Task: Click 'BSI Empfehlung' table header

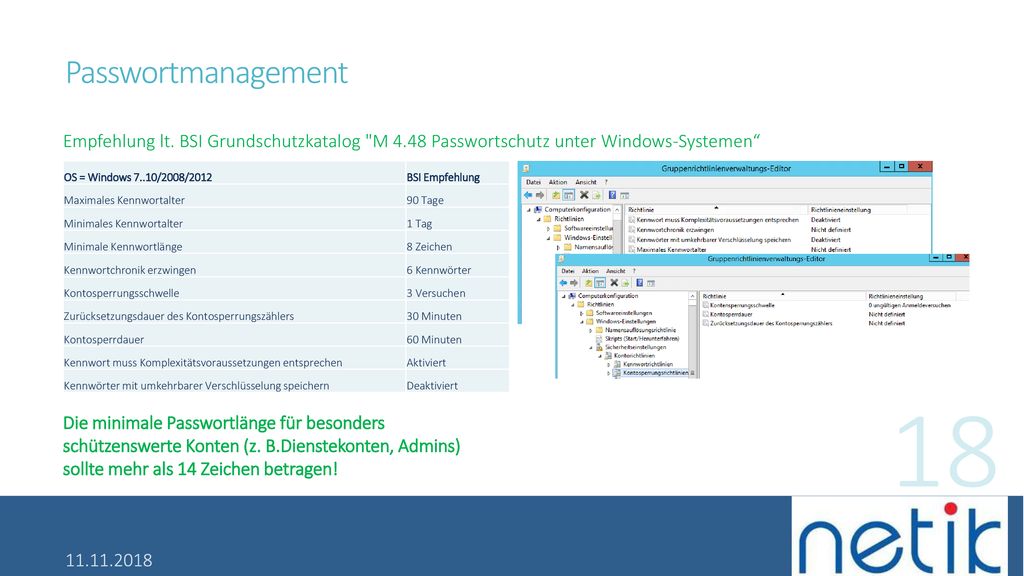Action: pos(443,177)
